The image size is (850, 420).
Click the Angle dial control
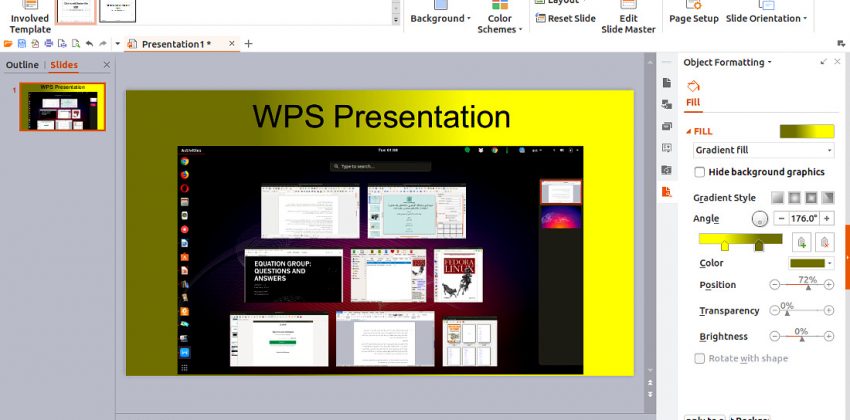click(760, 219)
